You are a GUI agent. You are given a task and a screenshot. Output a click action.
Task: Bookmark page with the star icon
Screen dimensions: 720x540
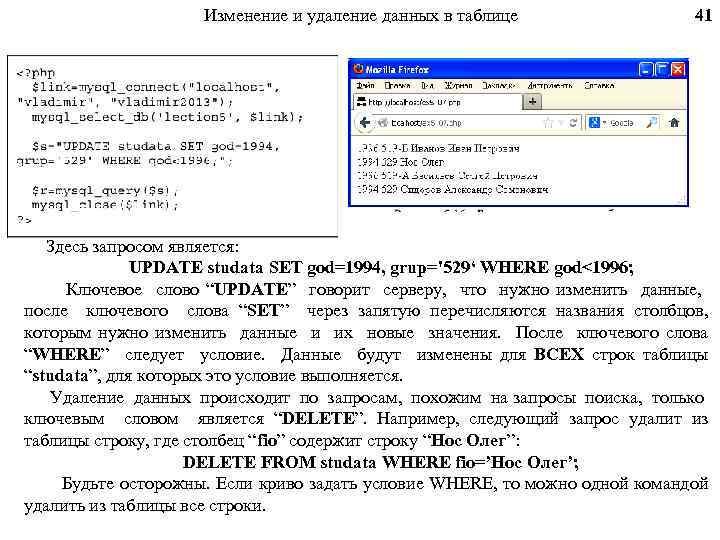(548, 123)
